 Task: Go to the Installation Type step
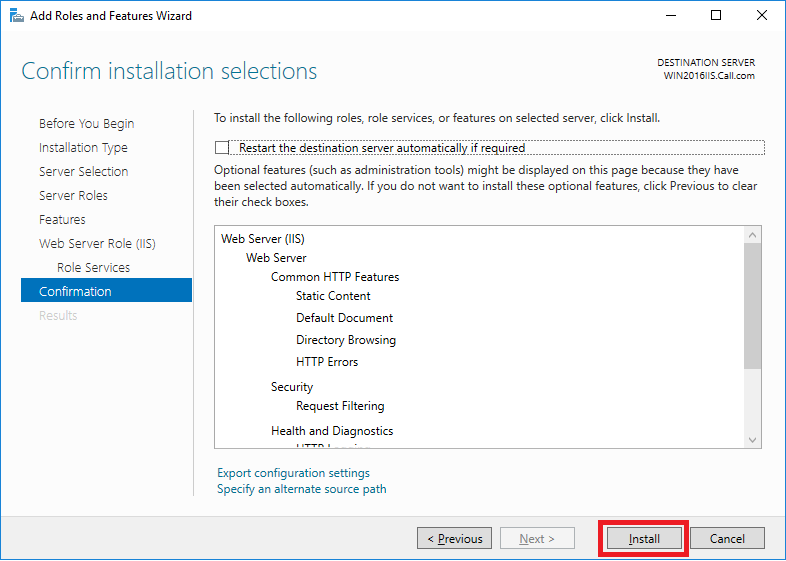[x=83, y=147]
